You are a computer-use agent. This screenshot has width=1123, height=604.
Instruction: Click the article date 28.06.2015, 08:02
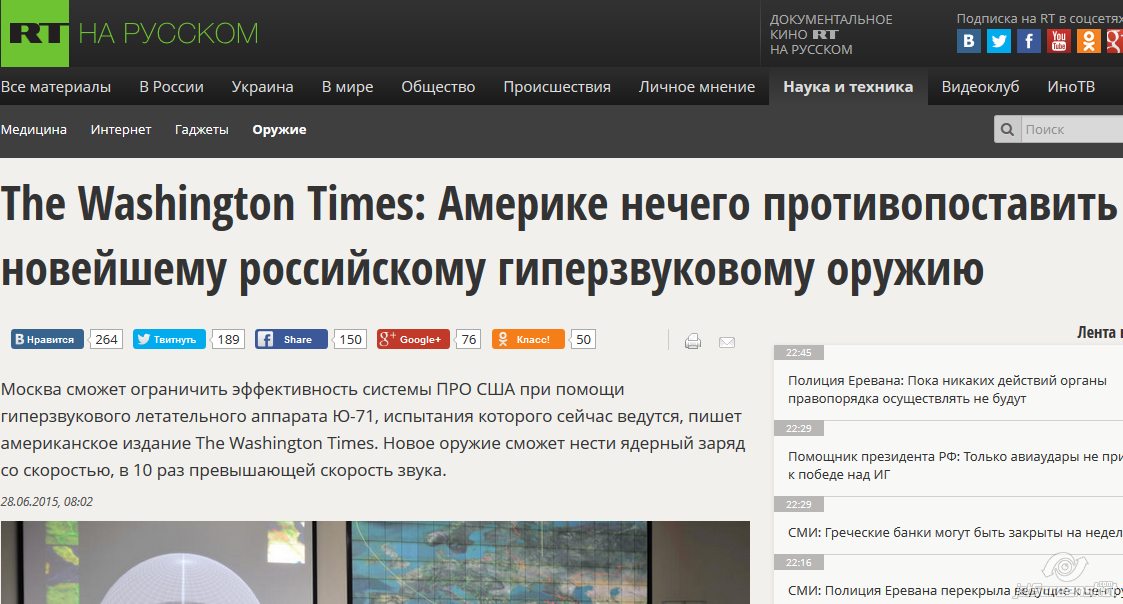[47, 502]
